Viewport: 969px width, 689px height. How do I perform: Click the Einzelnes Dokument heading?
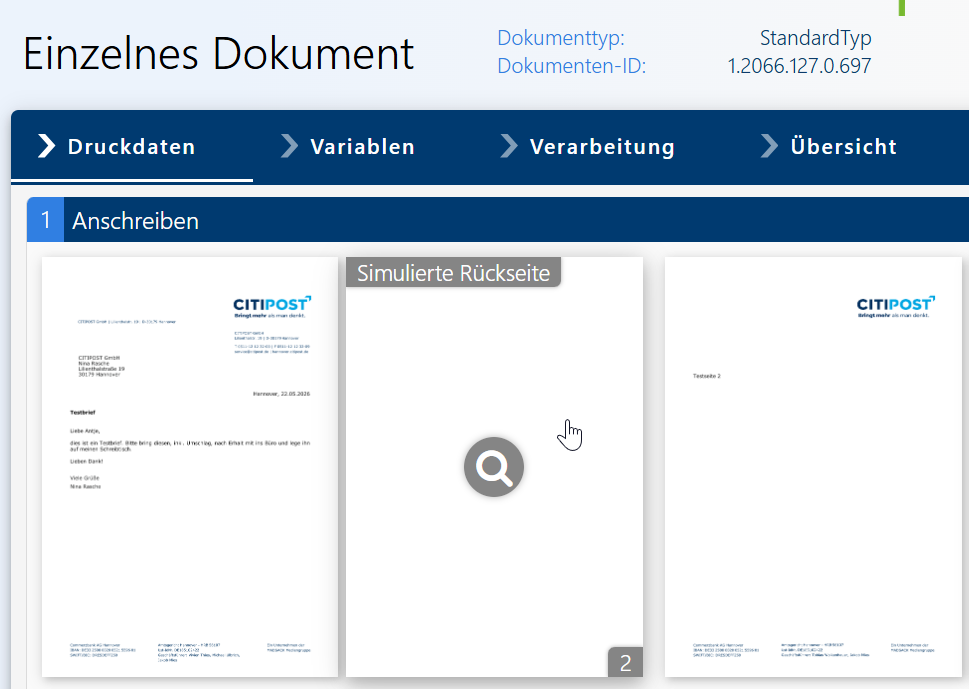(219, 53)
